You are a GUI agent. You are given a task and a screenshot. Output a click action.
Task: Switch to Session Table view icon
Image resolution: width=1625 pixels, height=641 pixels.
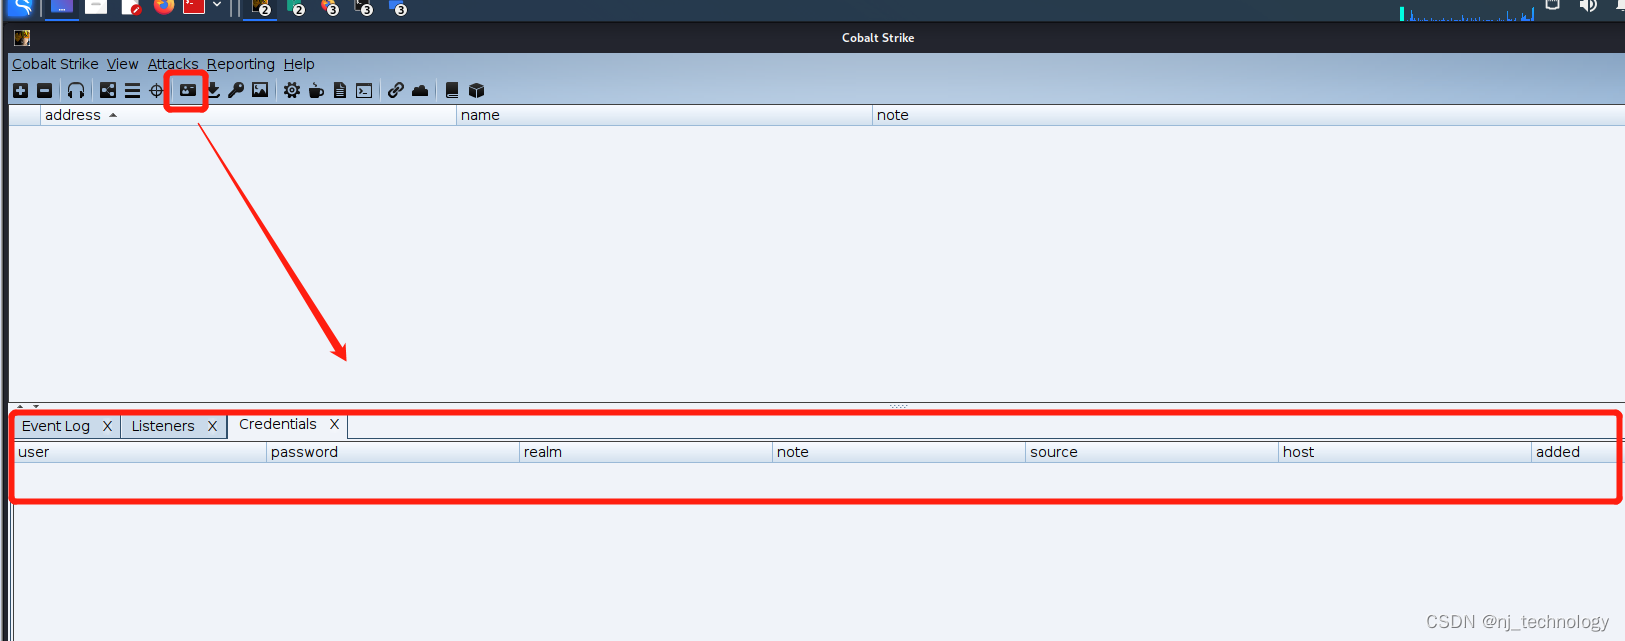(x=132, y=91)
